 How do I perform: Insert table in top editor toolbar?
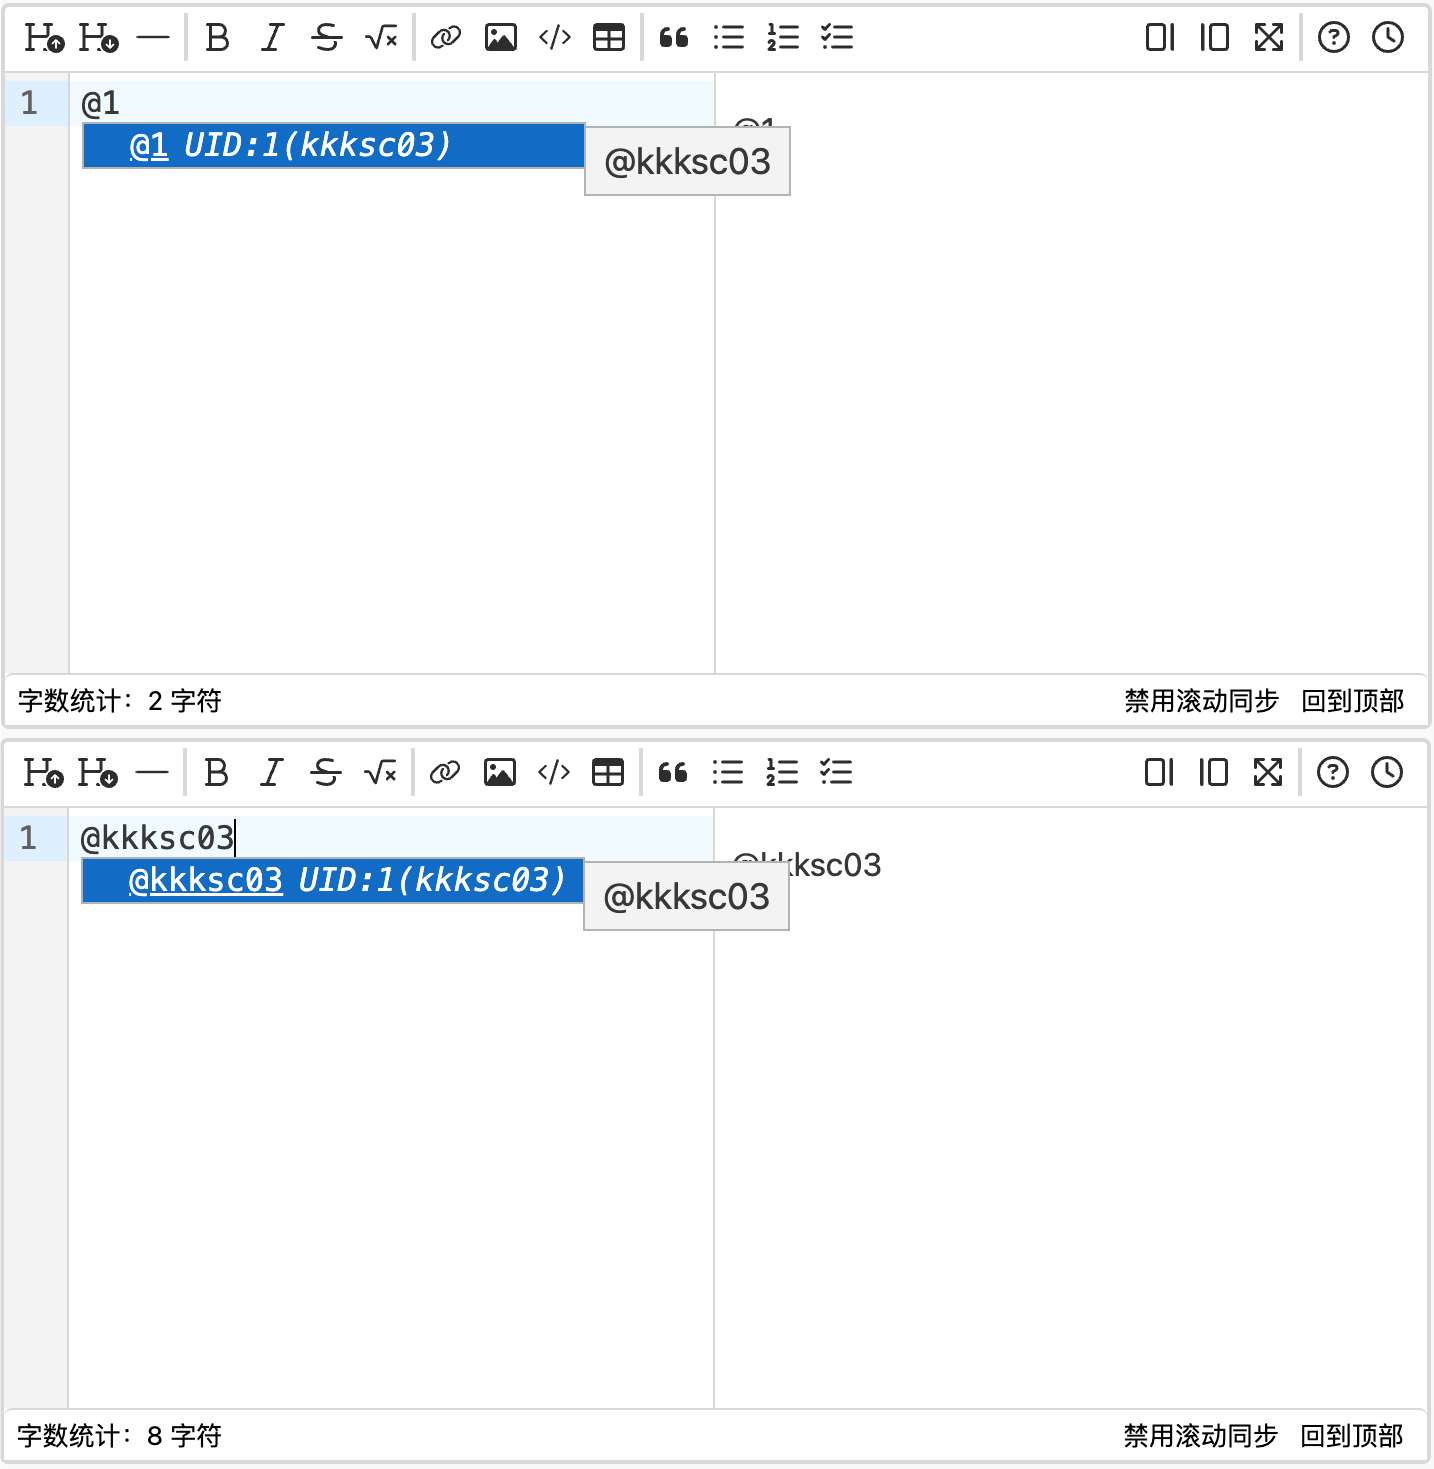coord(609,38)
